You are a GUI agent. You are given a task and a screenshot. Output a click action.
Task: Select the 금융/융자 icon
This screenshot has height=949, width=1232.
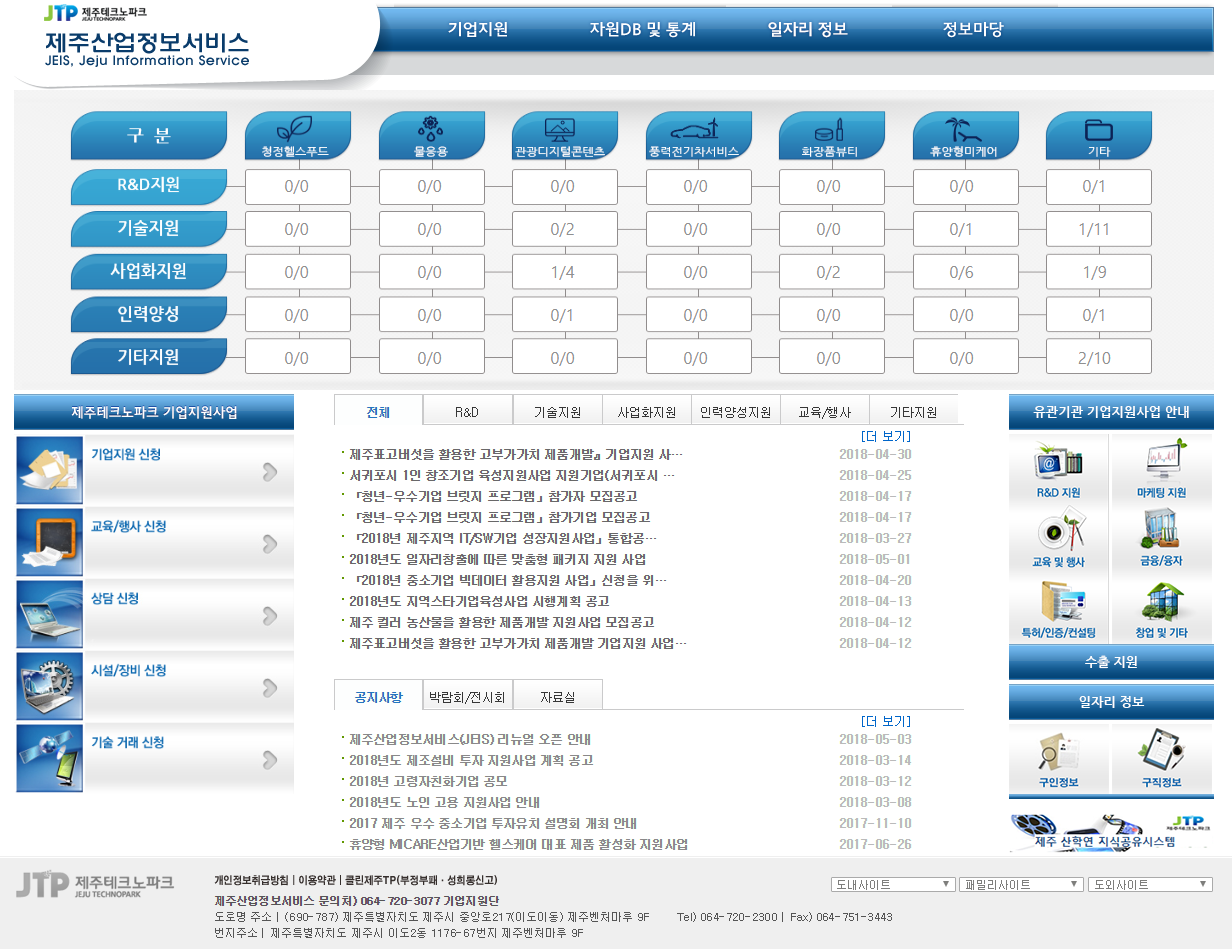(x=1161, y=531)
